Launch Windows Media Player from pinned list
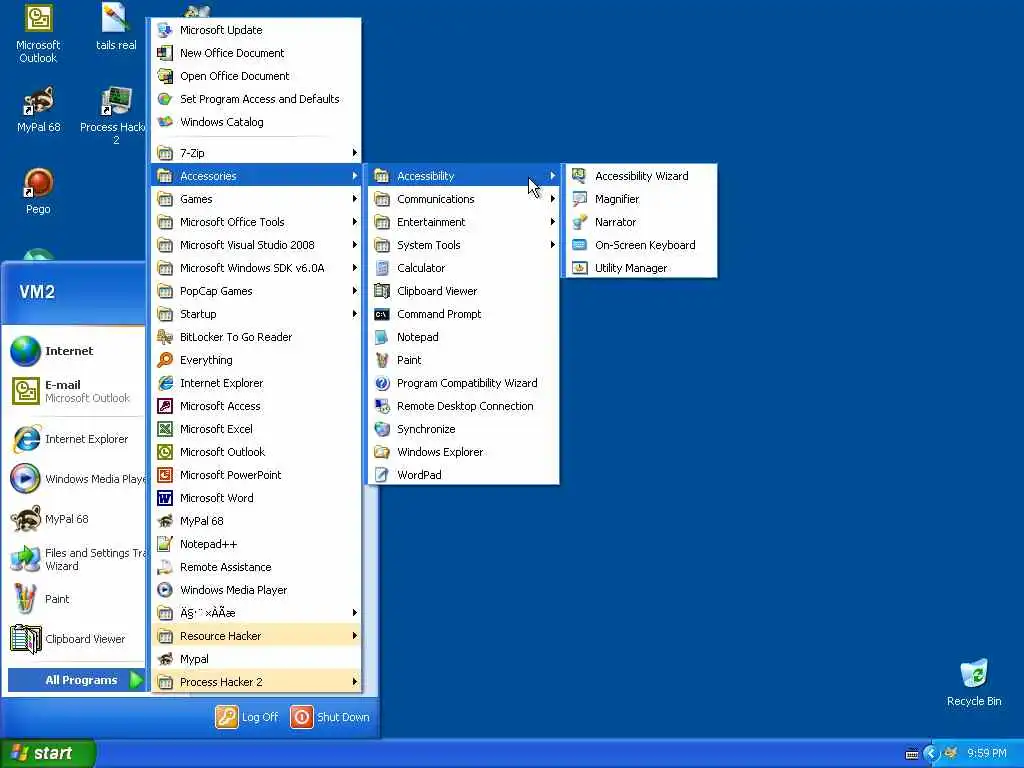Viewport: 1024px width, 768px height. point(77,479)
